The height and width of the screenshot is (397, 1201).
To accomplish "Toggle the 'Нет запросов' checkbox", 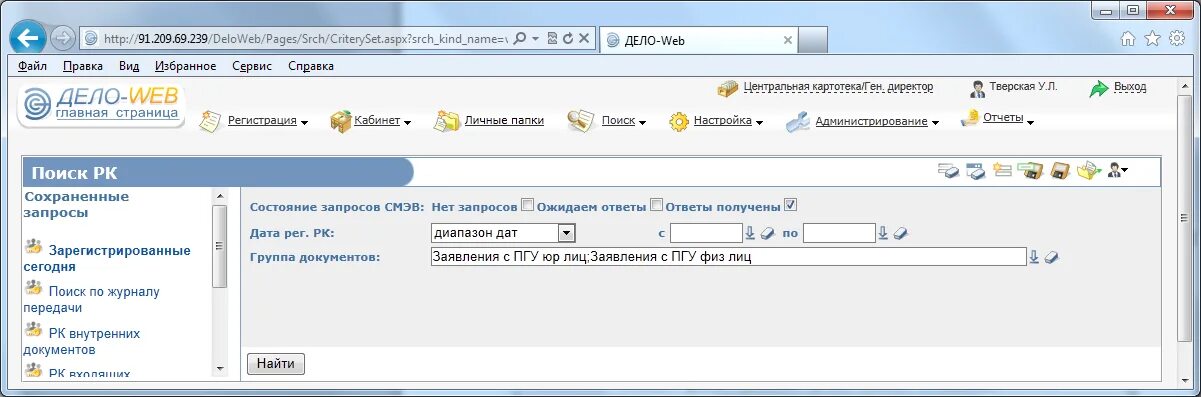I will (x=527, y=206).
